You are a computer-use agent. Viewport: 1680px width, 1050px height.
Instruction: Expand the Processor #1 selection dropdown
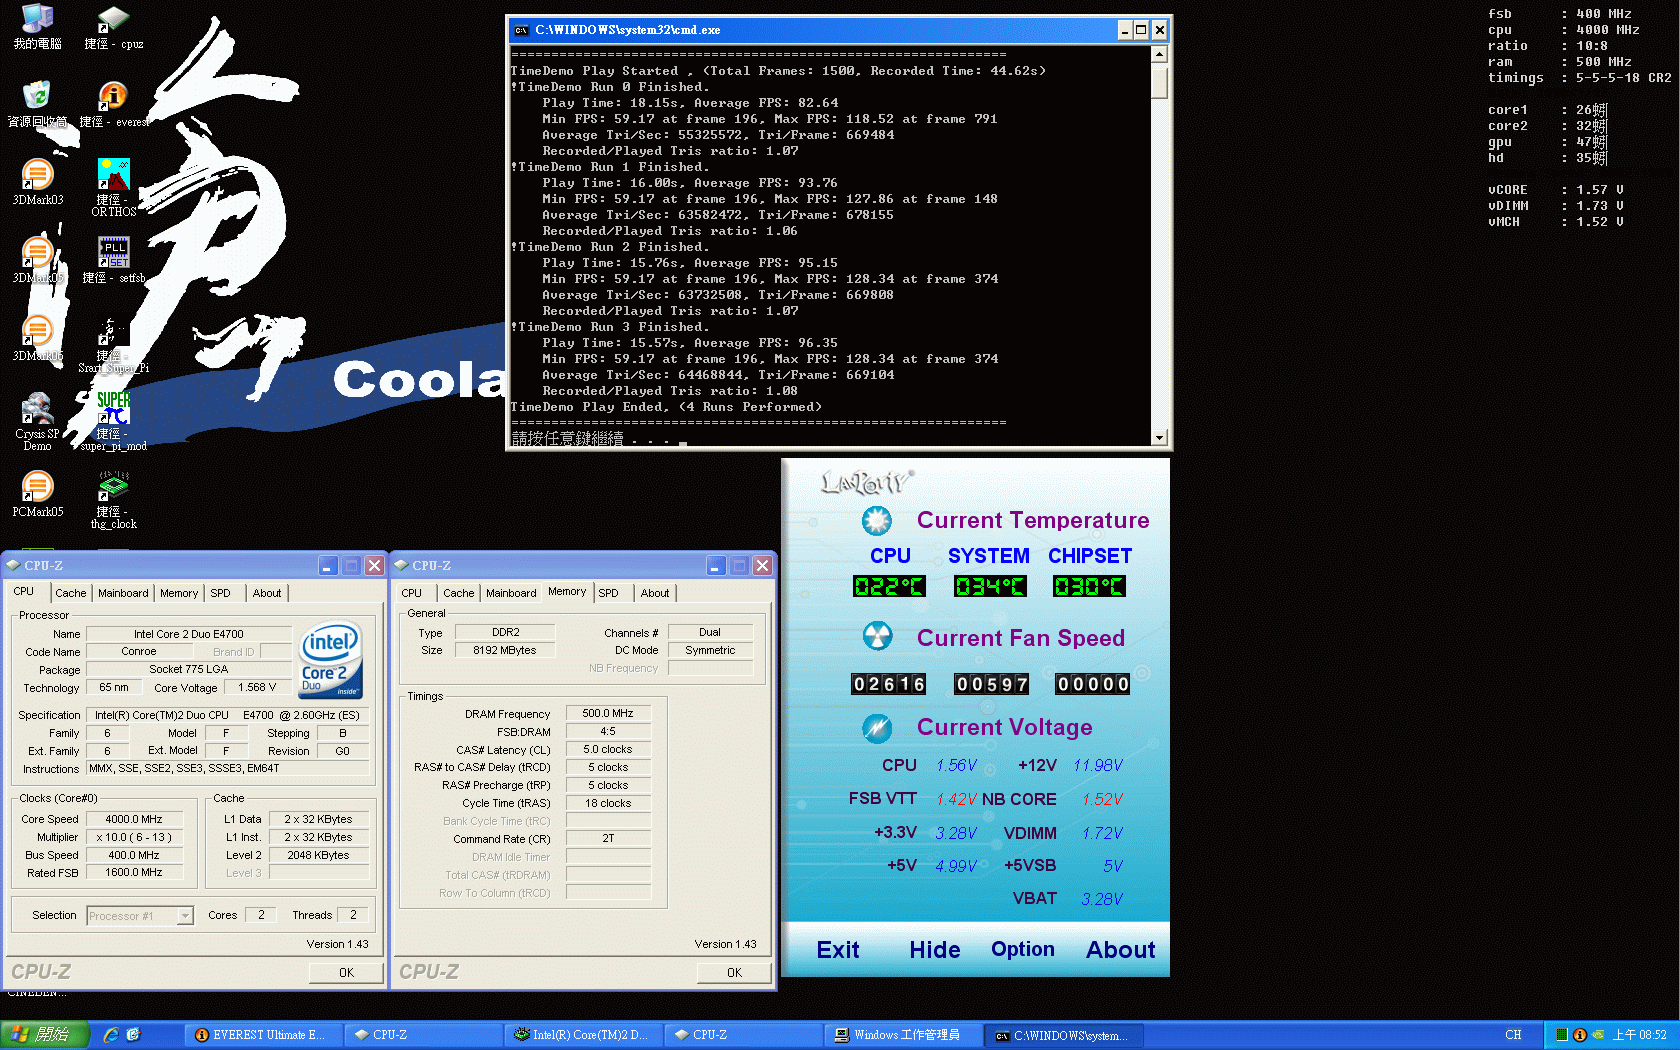(185, 916)
